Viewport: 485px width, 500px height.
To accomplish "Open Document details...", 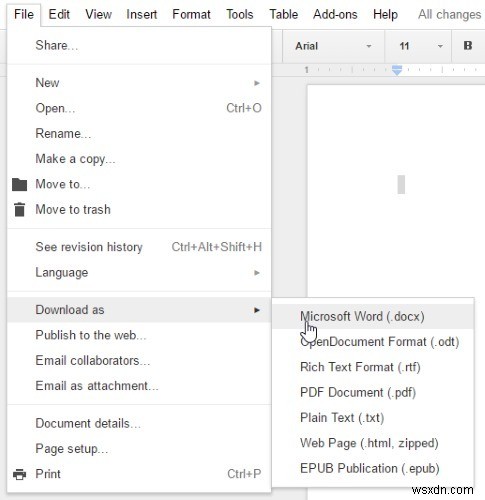I will coord(139,423).
